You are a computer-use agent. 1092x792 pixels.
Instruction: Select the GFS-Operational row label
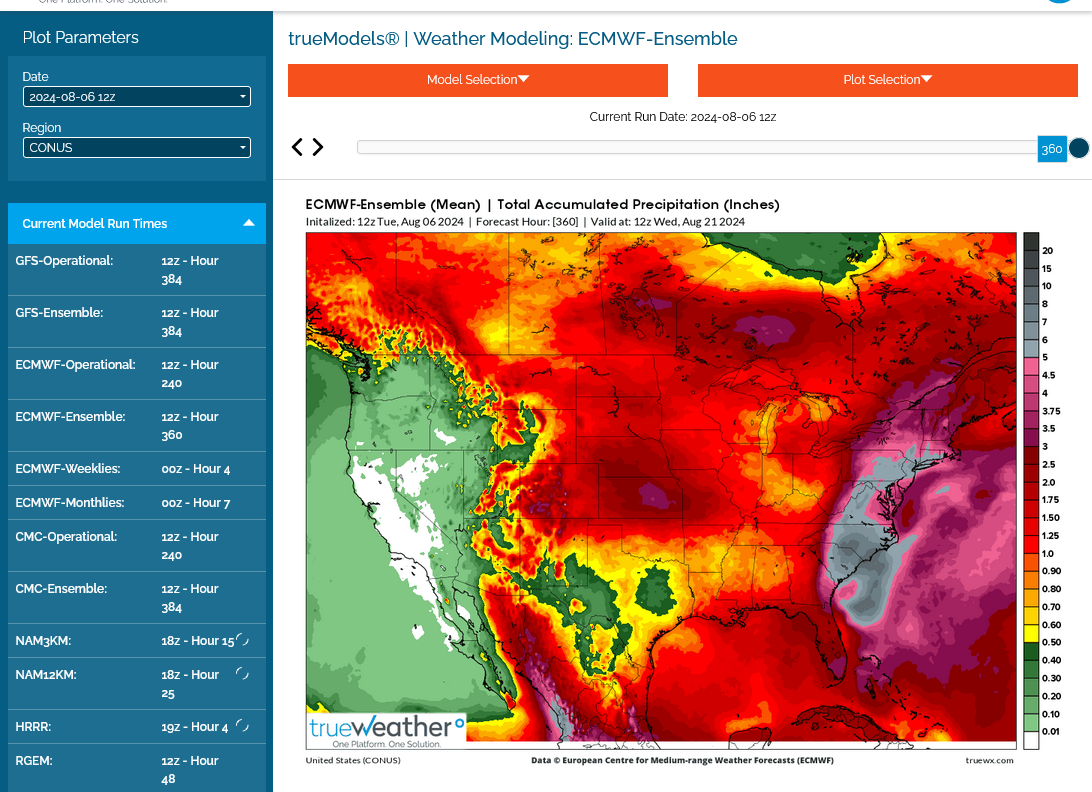pos(64,261)
